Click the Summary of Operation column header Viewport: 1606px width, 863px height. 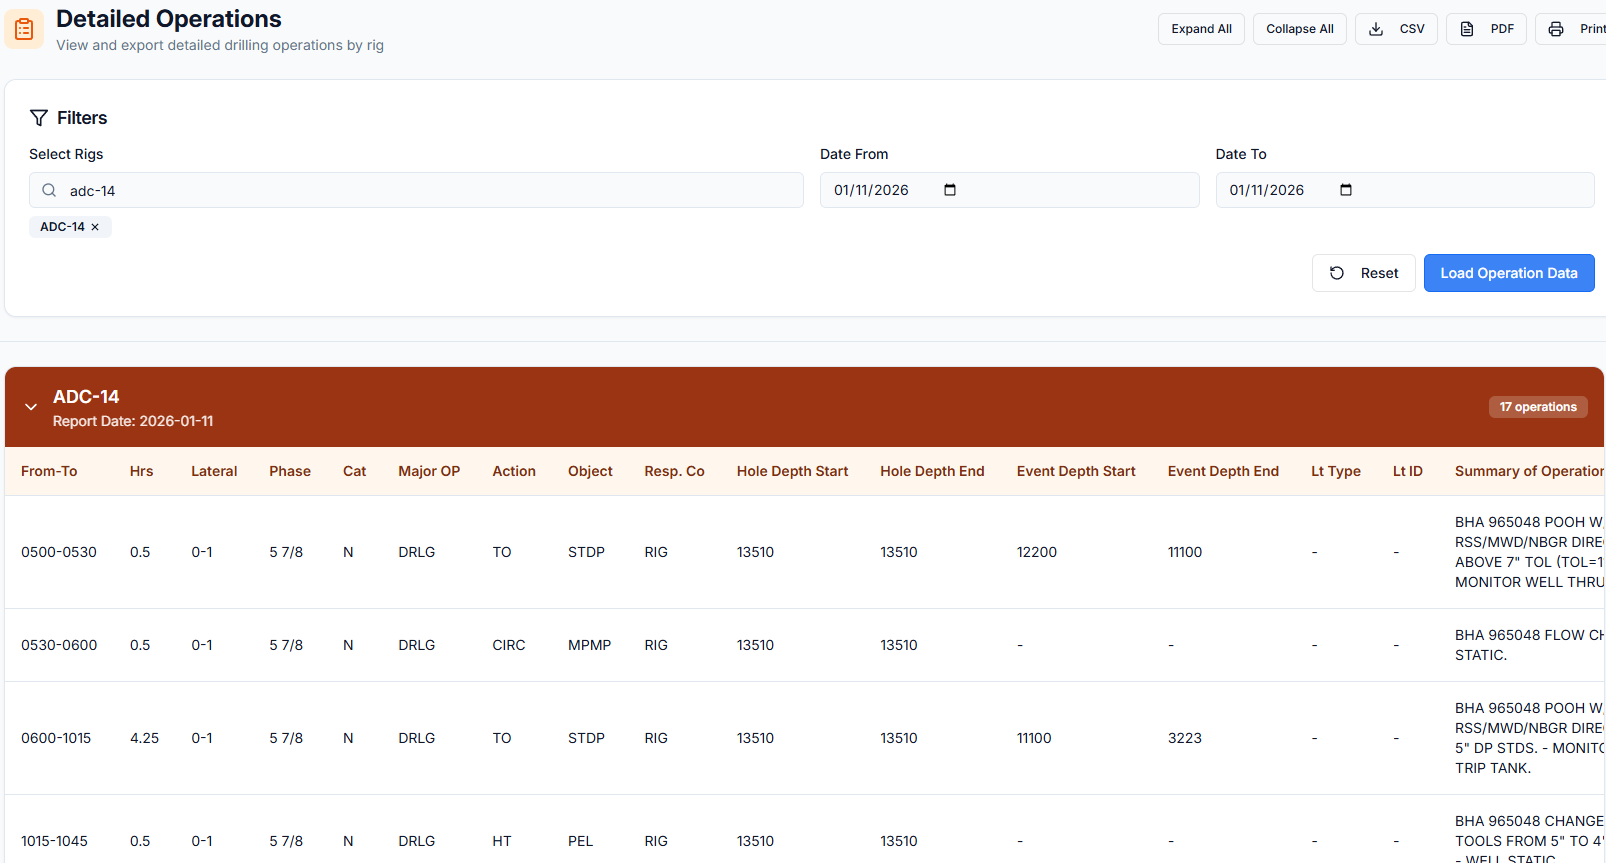1528,471
